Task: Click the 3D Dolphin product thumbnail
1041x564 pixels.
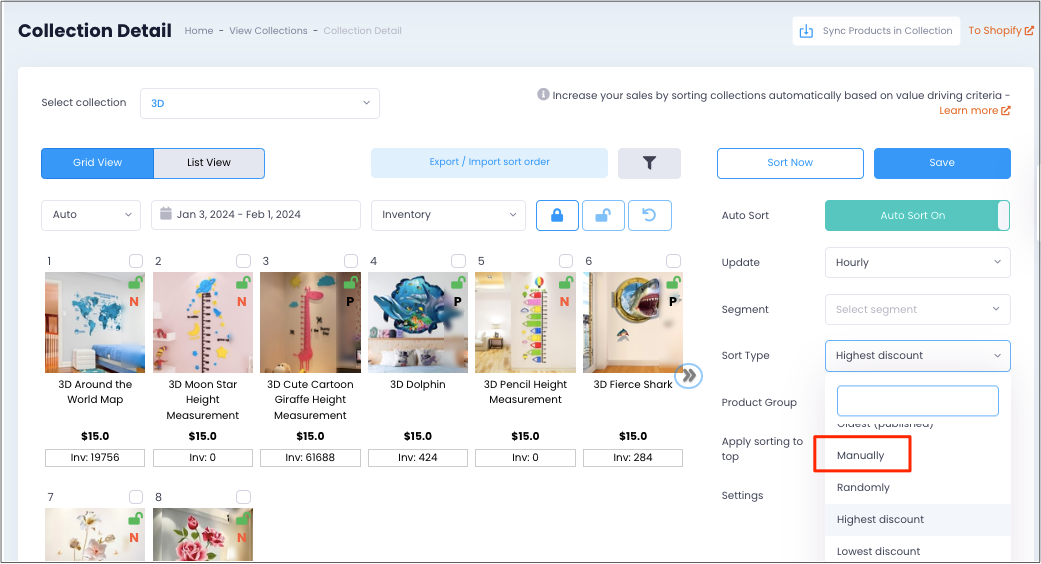Action: pyautogui.click(x=418, y=322)
